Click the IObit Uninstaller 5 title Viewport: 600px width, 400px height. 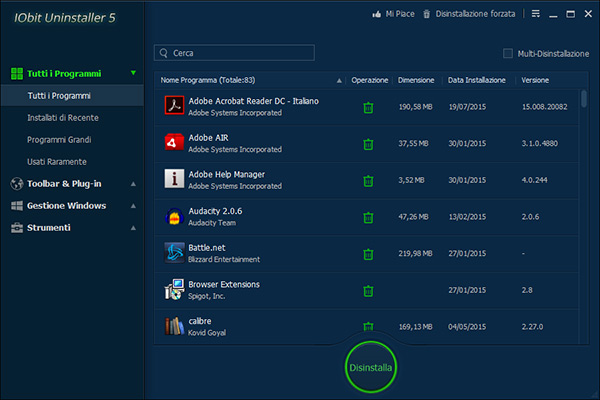(65, 18)
